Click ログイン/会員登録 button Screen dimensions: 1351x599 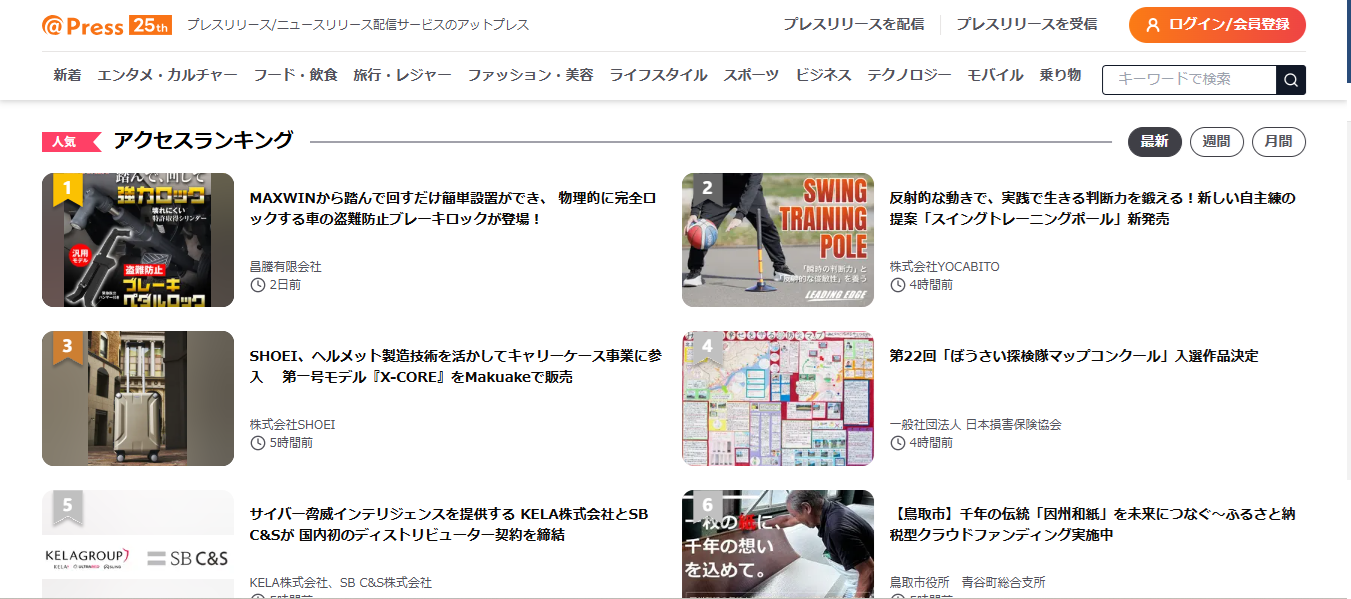click(1217, 25)
